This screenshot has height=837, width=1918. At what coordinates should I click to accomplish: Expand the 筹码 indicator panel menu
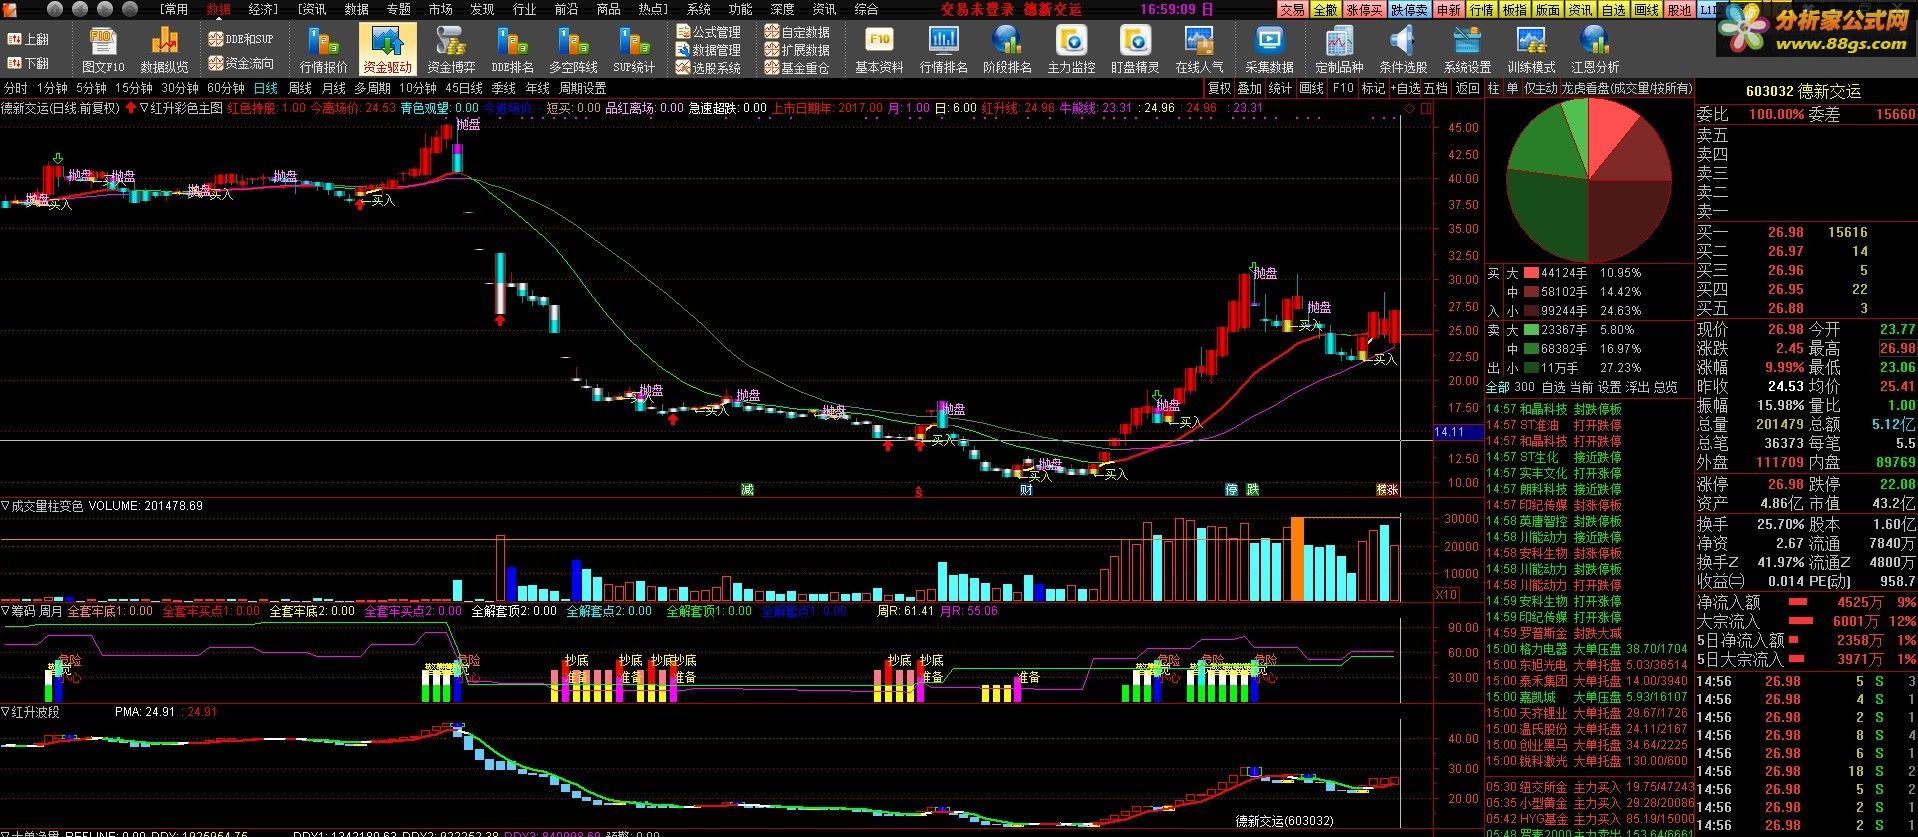click(6, 611)
